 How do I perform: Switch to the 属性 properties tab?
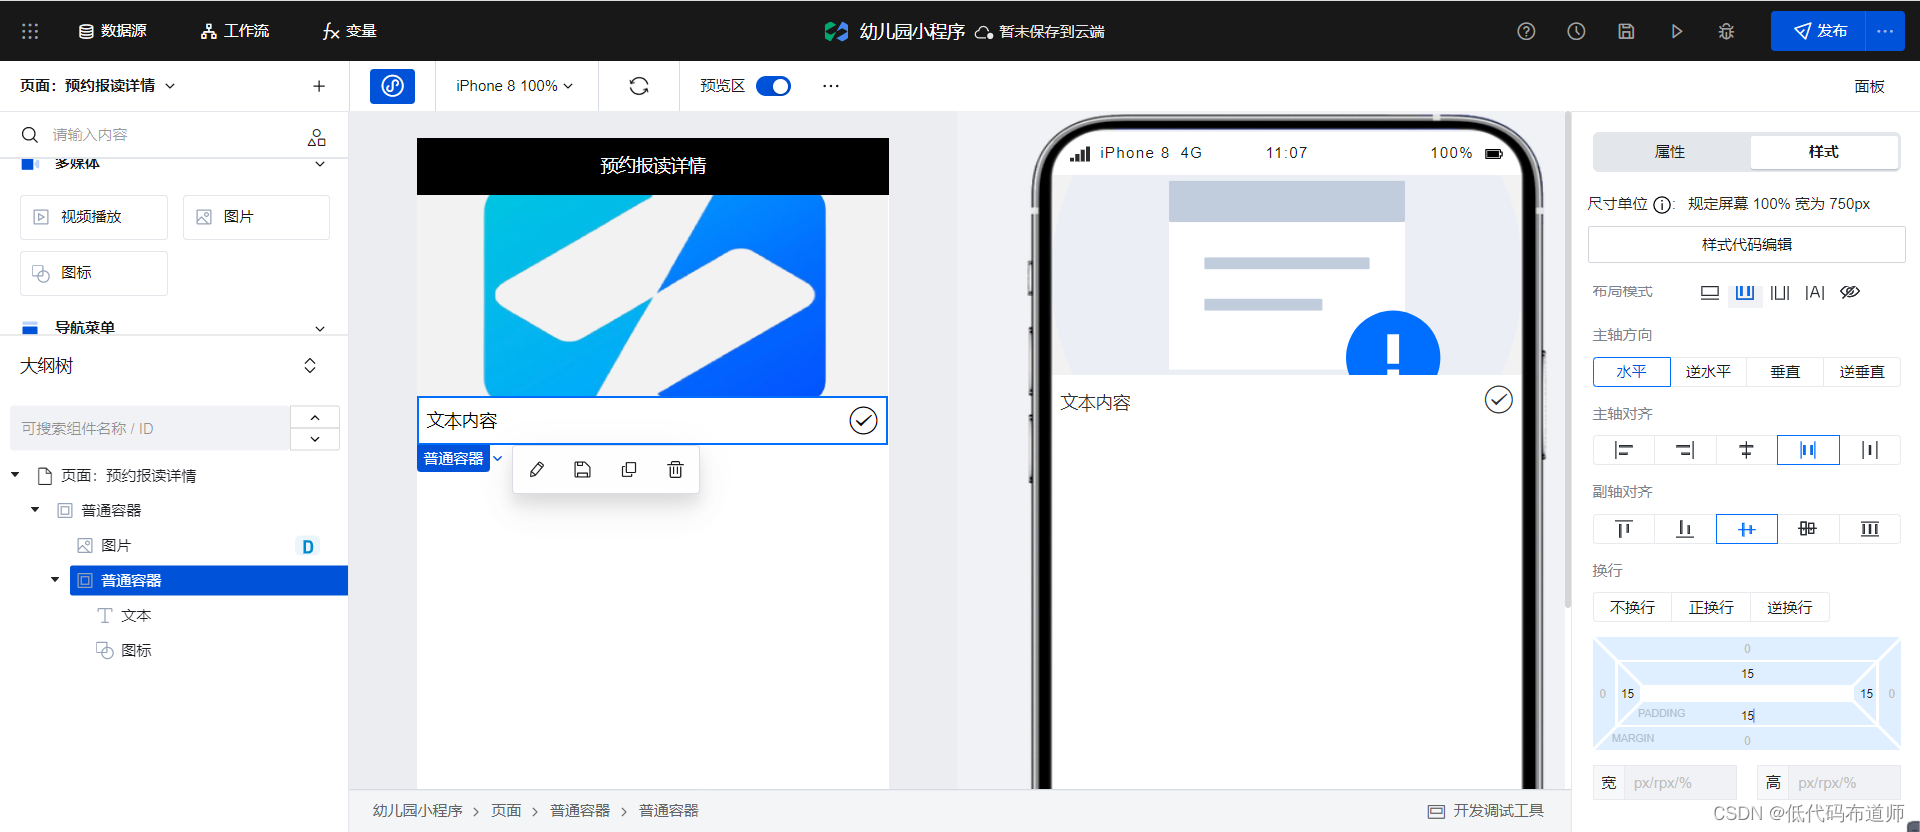click(1670, 152)
